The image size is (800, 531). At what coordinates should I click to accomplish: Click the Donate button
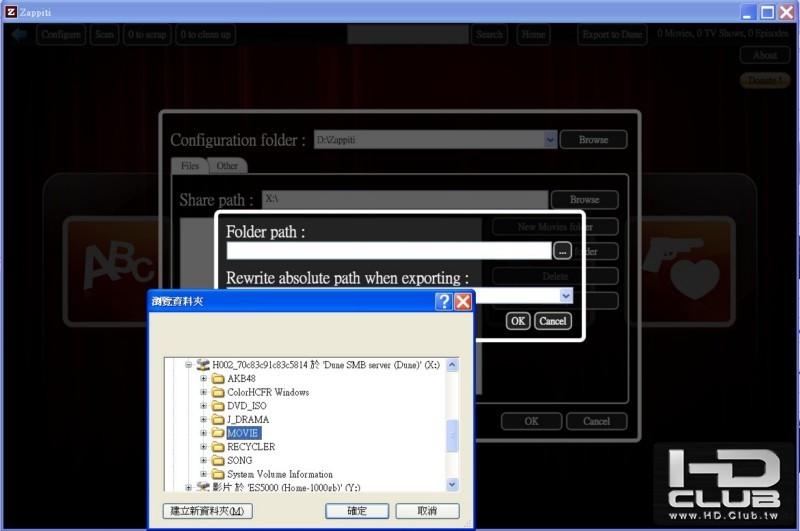point(765,81)
